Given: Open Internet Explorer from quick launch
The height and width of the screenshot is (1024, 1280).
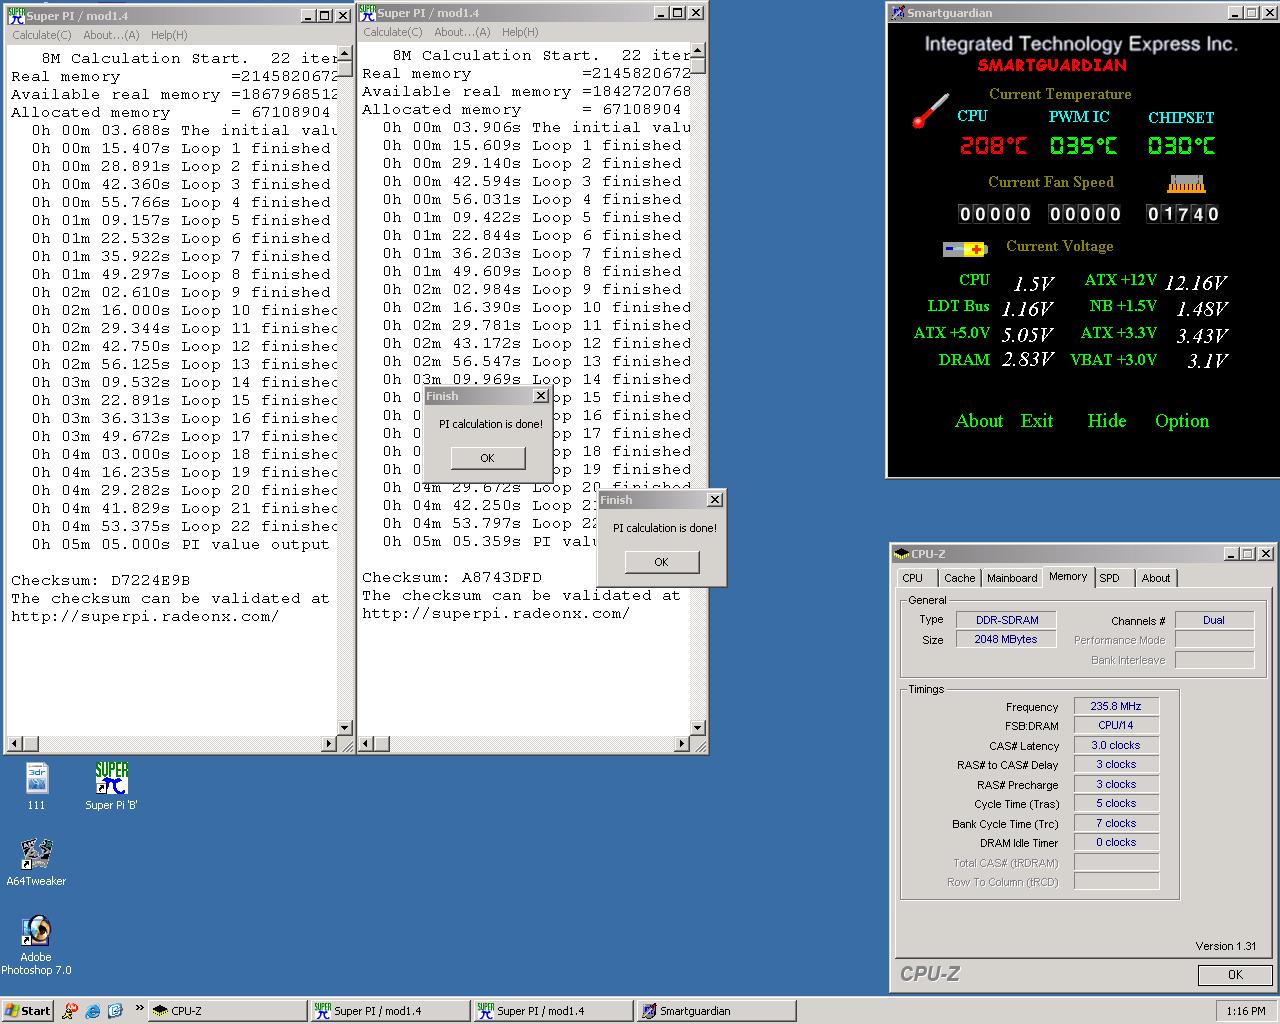Looking at the screenshot, I should 93,1011.
